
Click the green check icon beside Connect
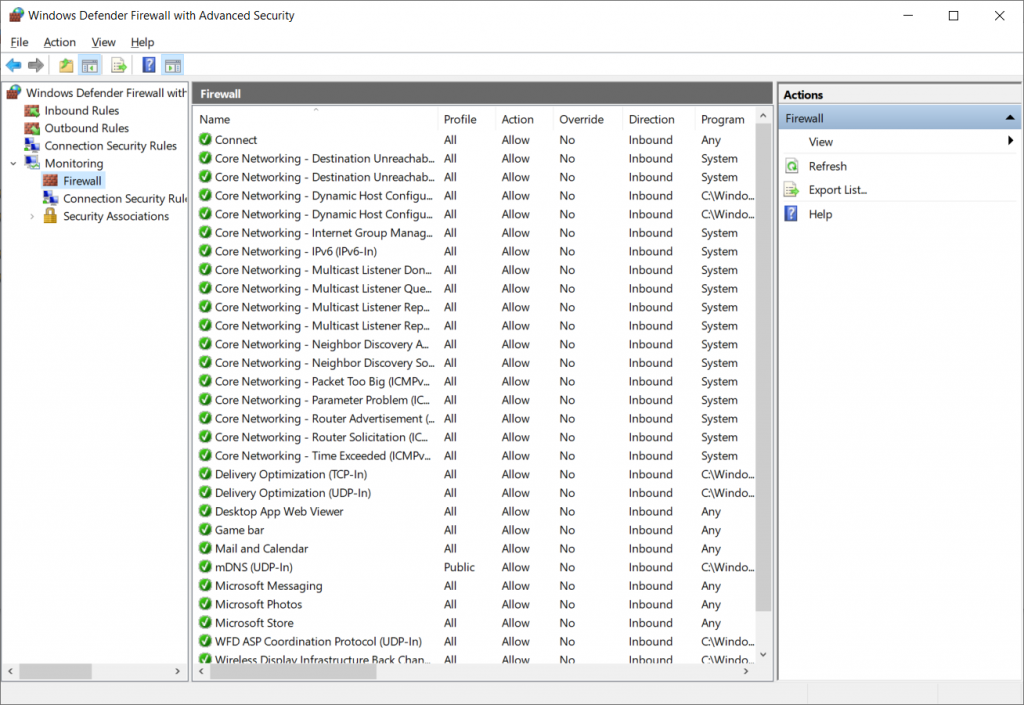(x=205, y=139)
